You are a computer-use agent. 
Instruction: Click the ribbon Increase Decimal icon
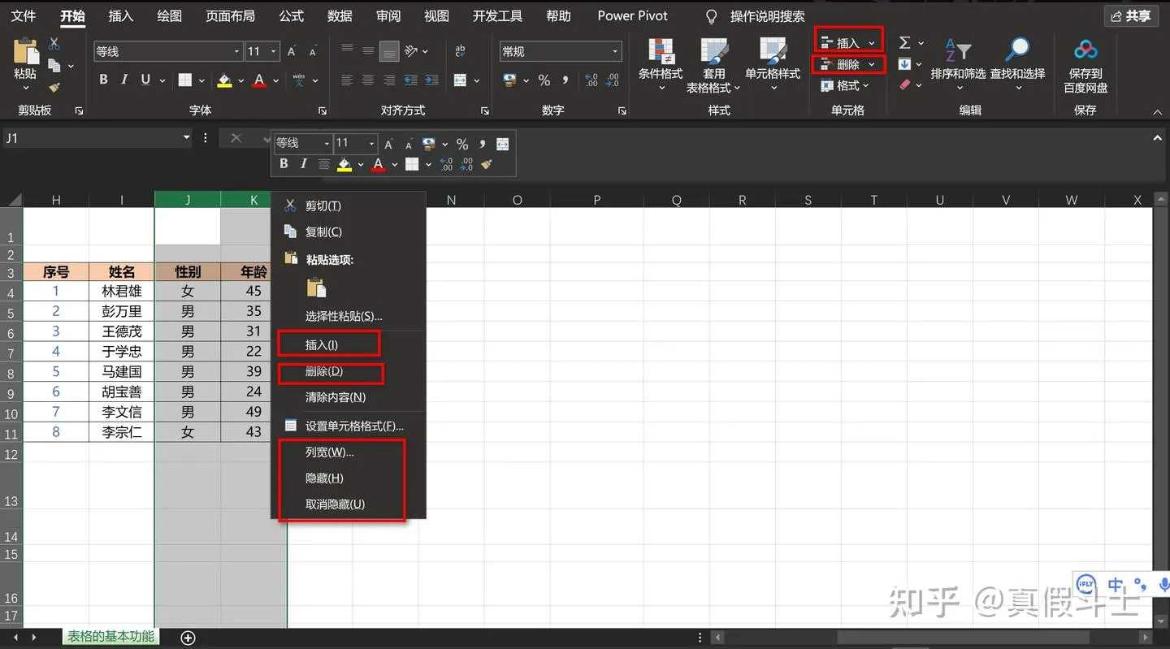tap(592, 80)
